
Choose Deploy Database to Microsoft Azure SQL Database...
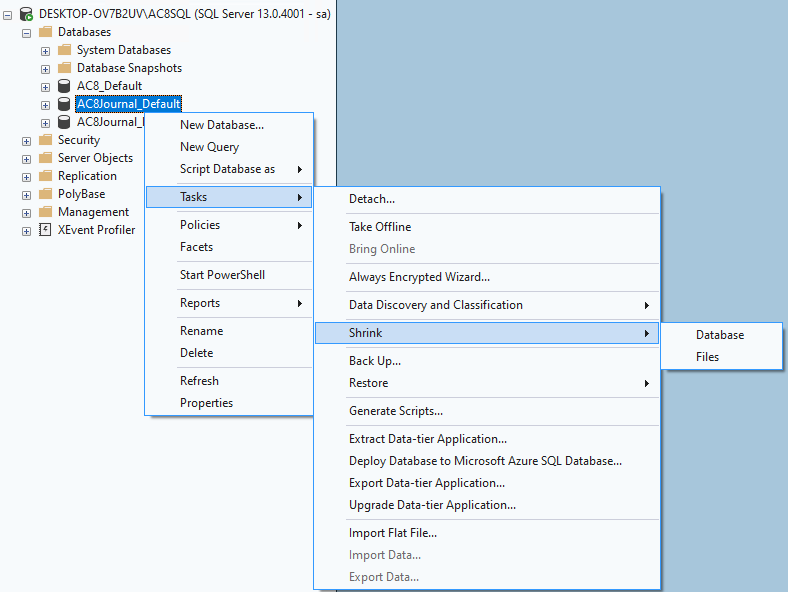(x=486, y=461)
